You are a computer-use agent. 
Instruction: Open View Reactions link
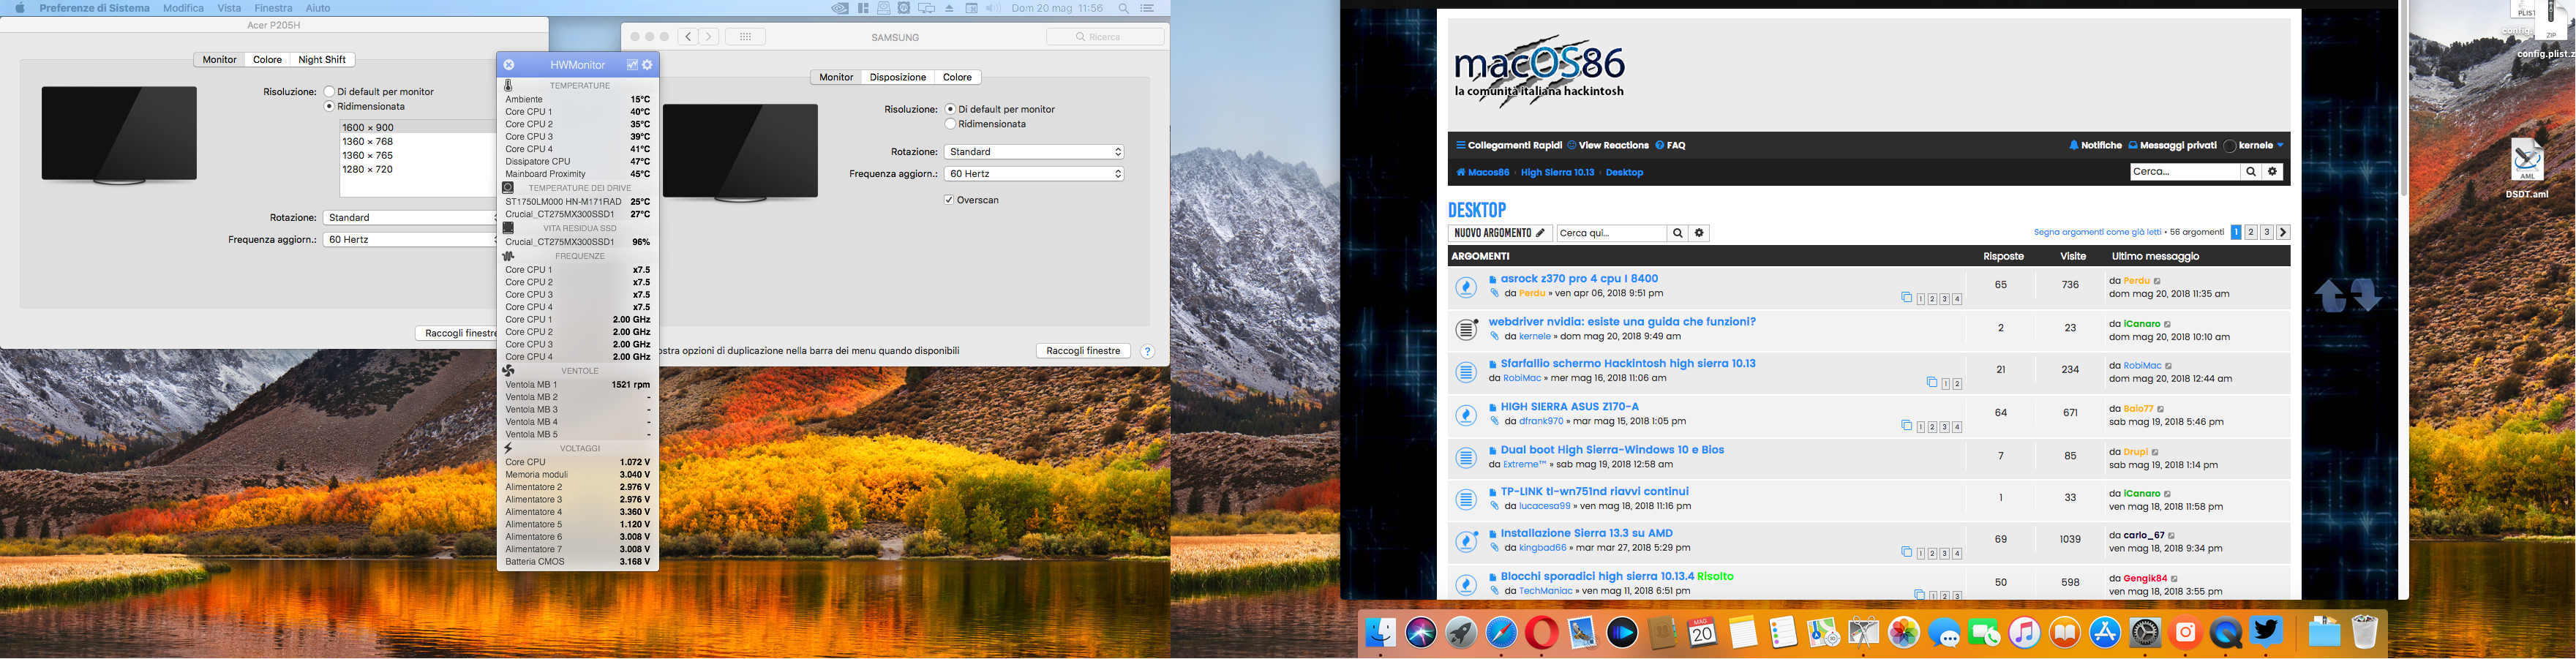pos(1607,146)
